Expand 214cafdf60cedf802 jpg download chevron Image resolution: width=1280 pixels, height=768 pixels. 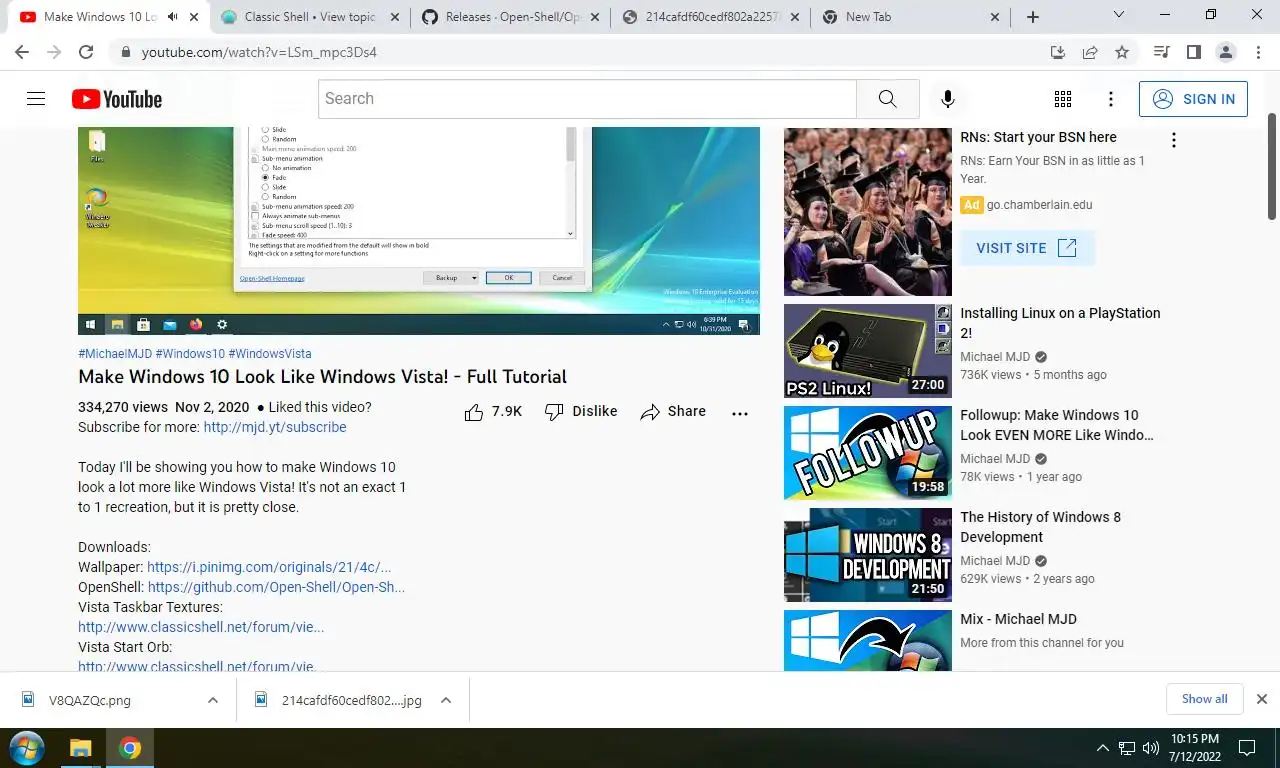tap(446, 700)
